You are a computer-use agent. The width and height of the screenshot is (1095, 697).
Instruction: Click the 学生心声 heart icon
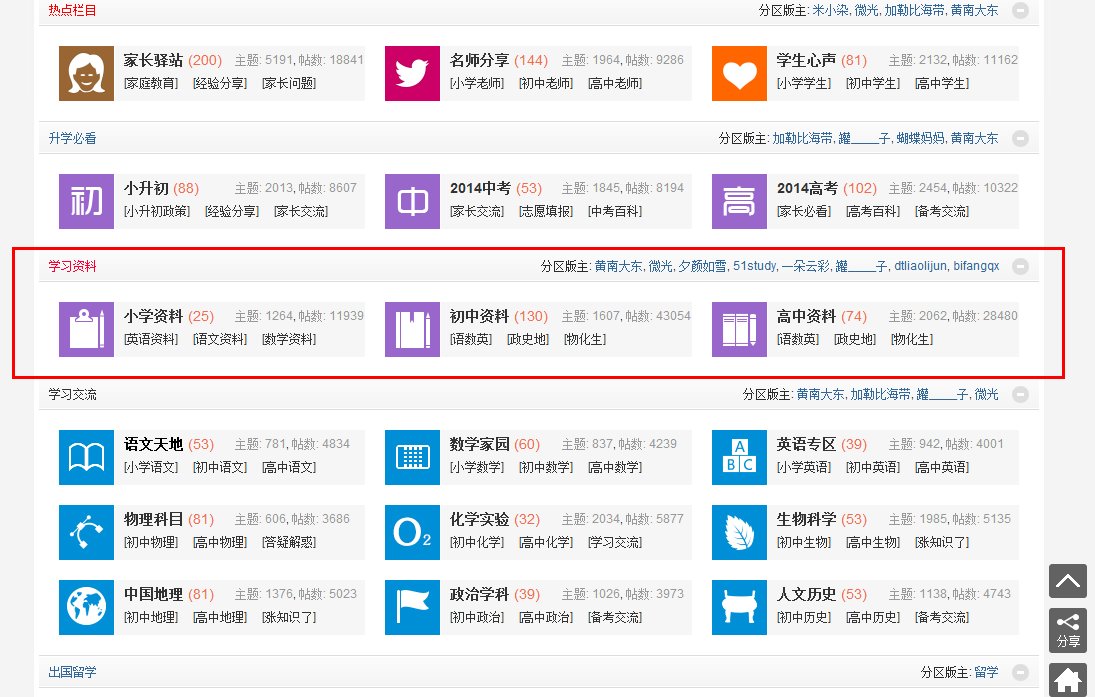(739, 73)
